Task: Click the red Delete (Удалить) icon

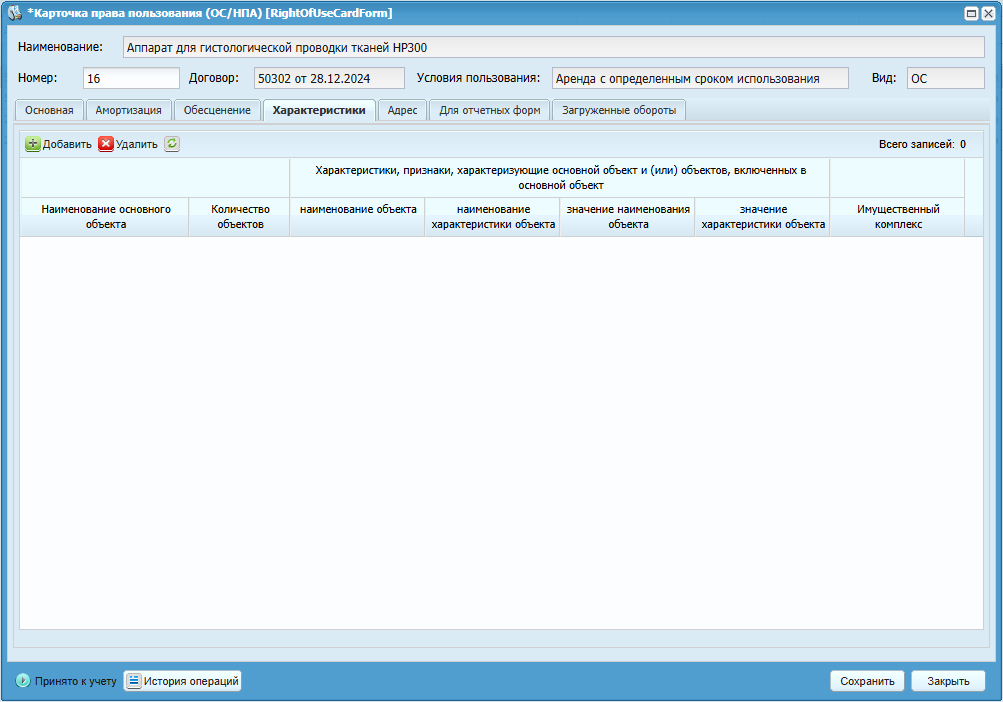Action: pyautogui.click(x=106, y=144)
